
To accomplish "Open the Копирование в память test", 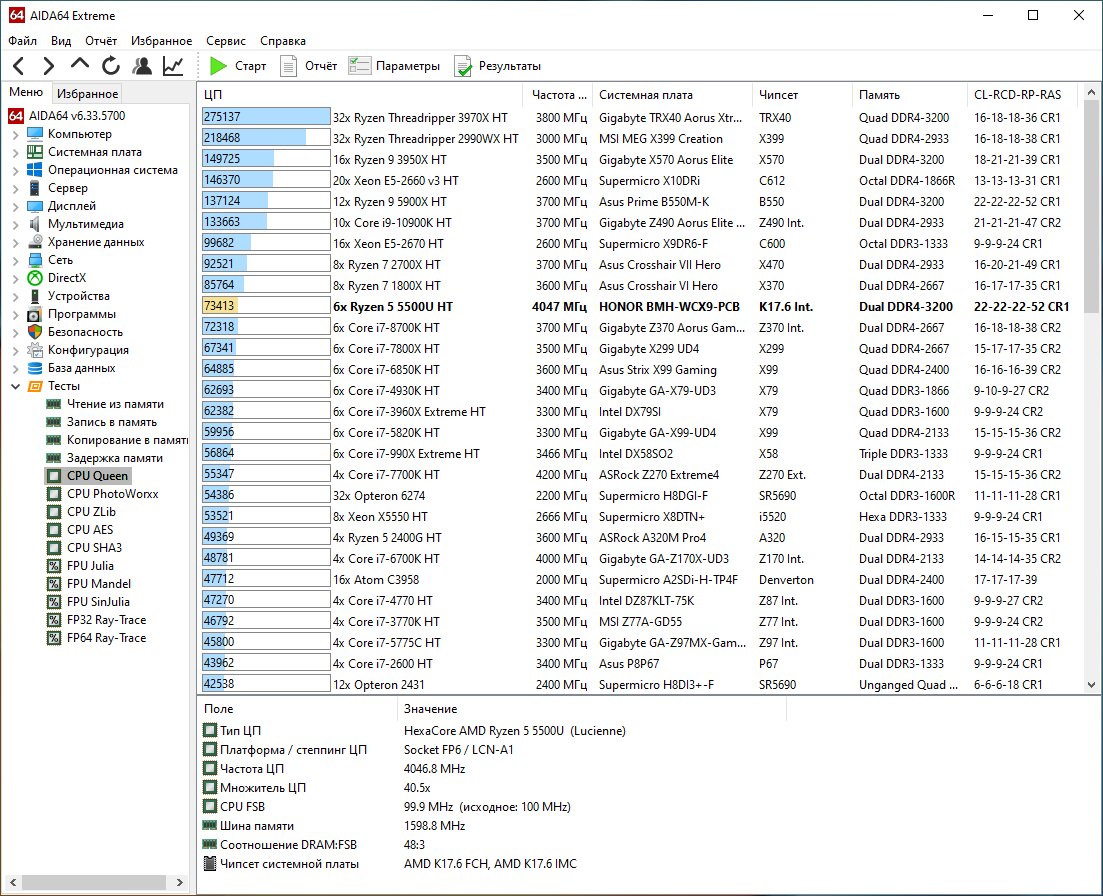I will point(117,440).
